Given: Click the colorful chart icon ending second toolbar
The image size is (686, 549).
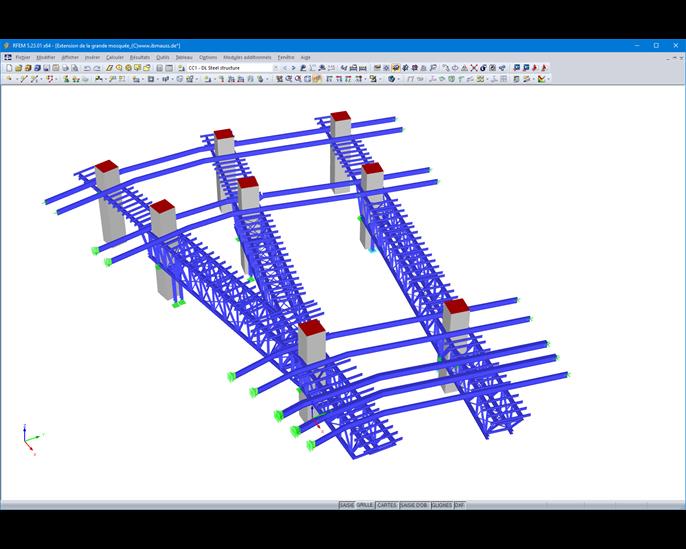Looking at the screenshot, I should point(541,79).
